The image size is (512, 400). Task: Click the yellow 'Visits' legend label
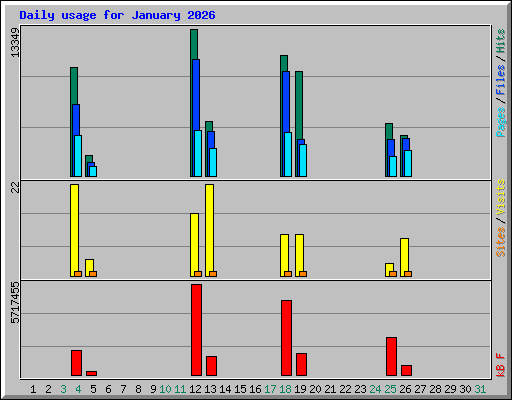tap(501, 198)
